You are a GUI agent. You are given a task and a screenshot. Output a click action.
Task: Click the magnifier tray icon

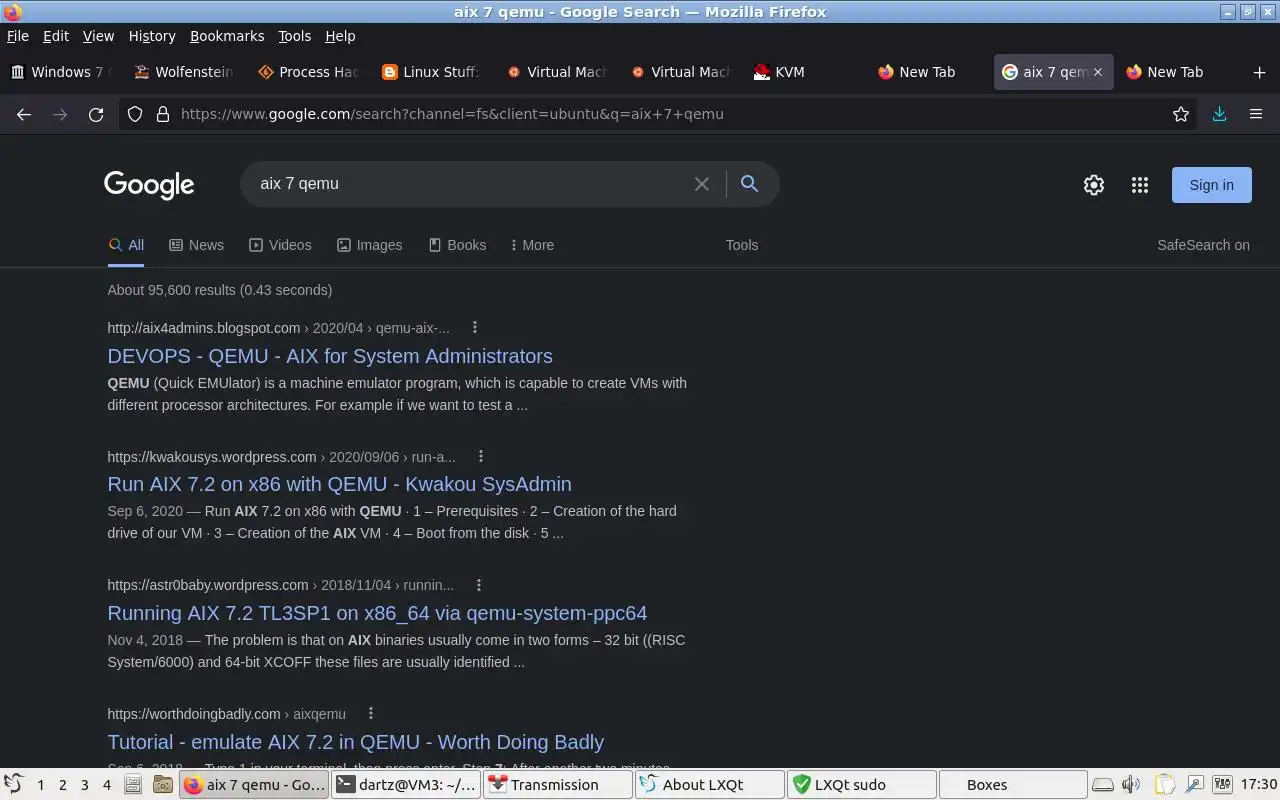(1195, 785)
